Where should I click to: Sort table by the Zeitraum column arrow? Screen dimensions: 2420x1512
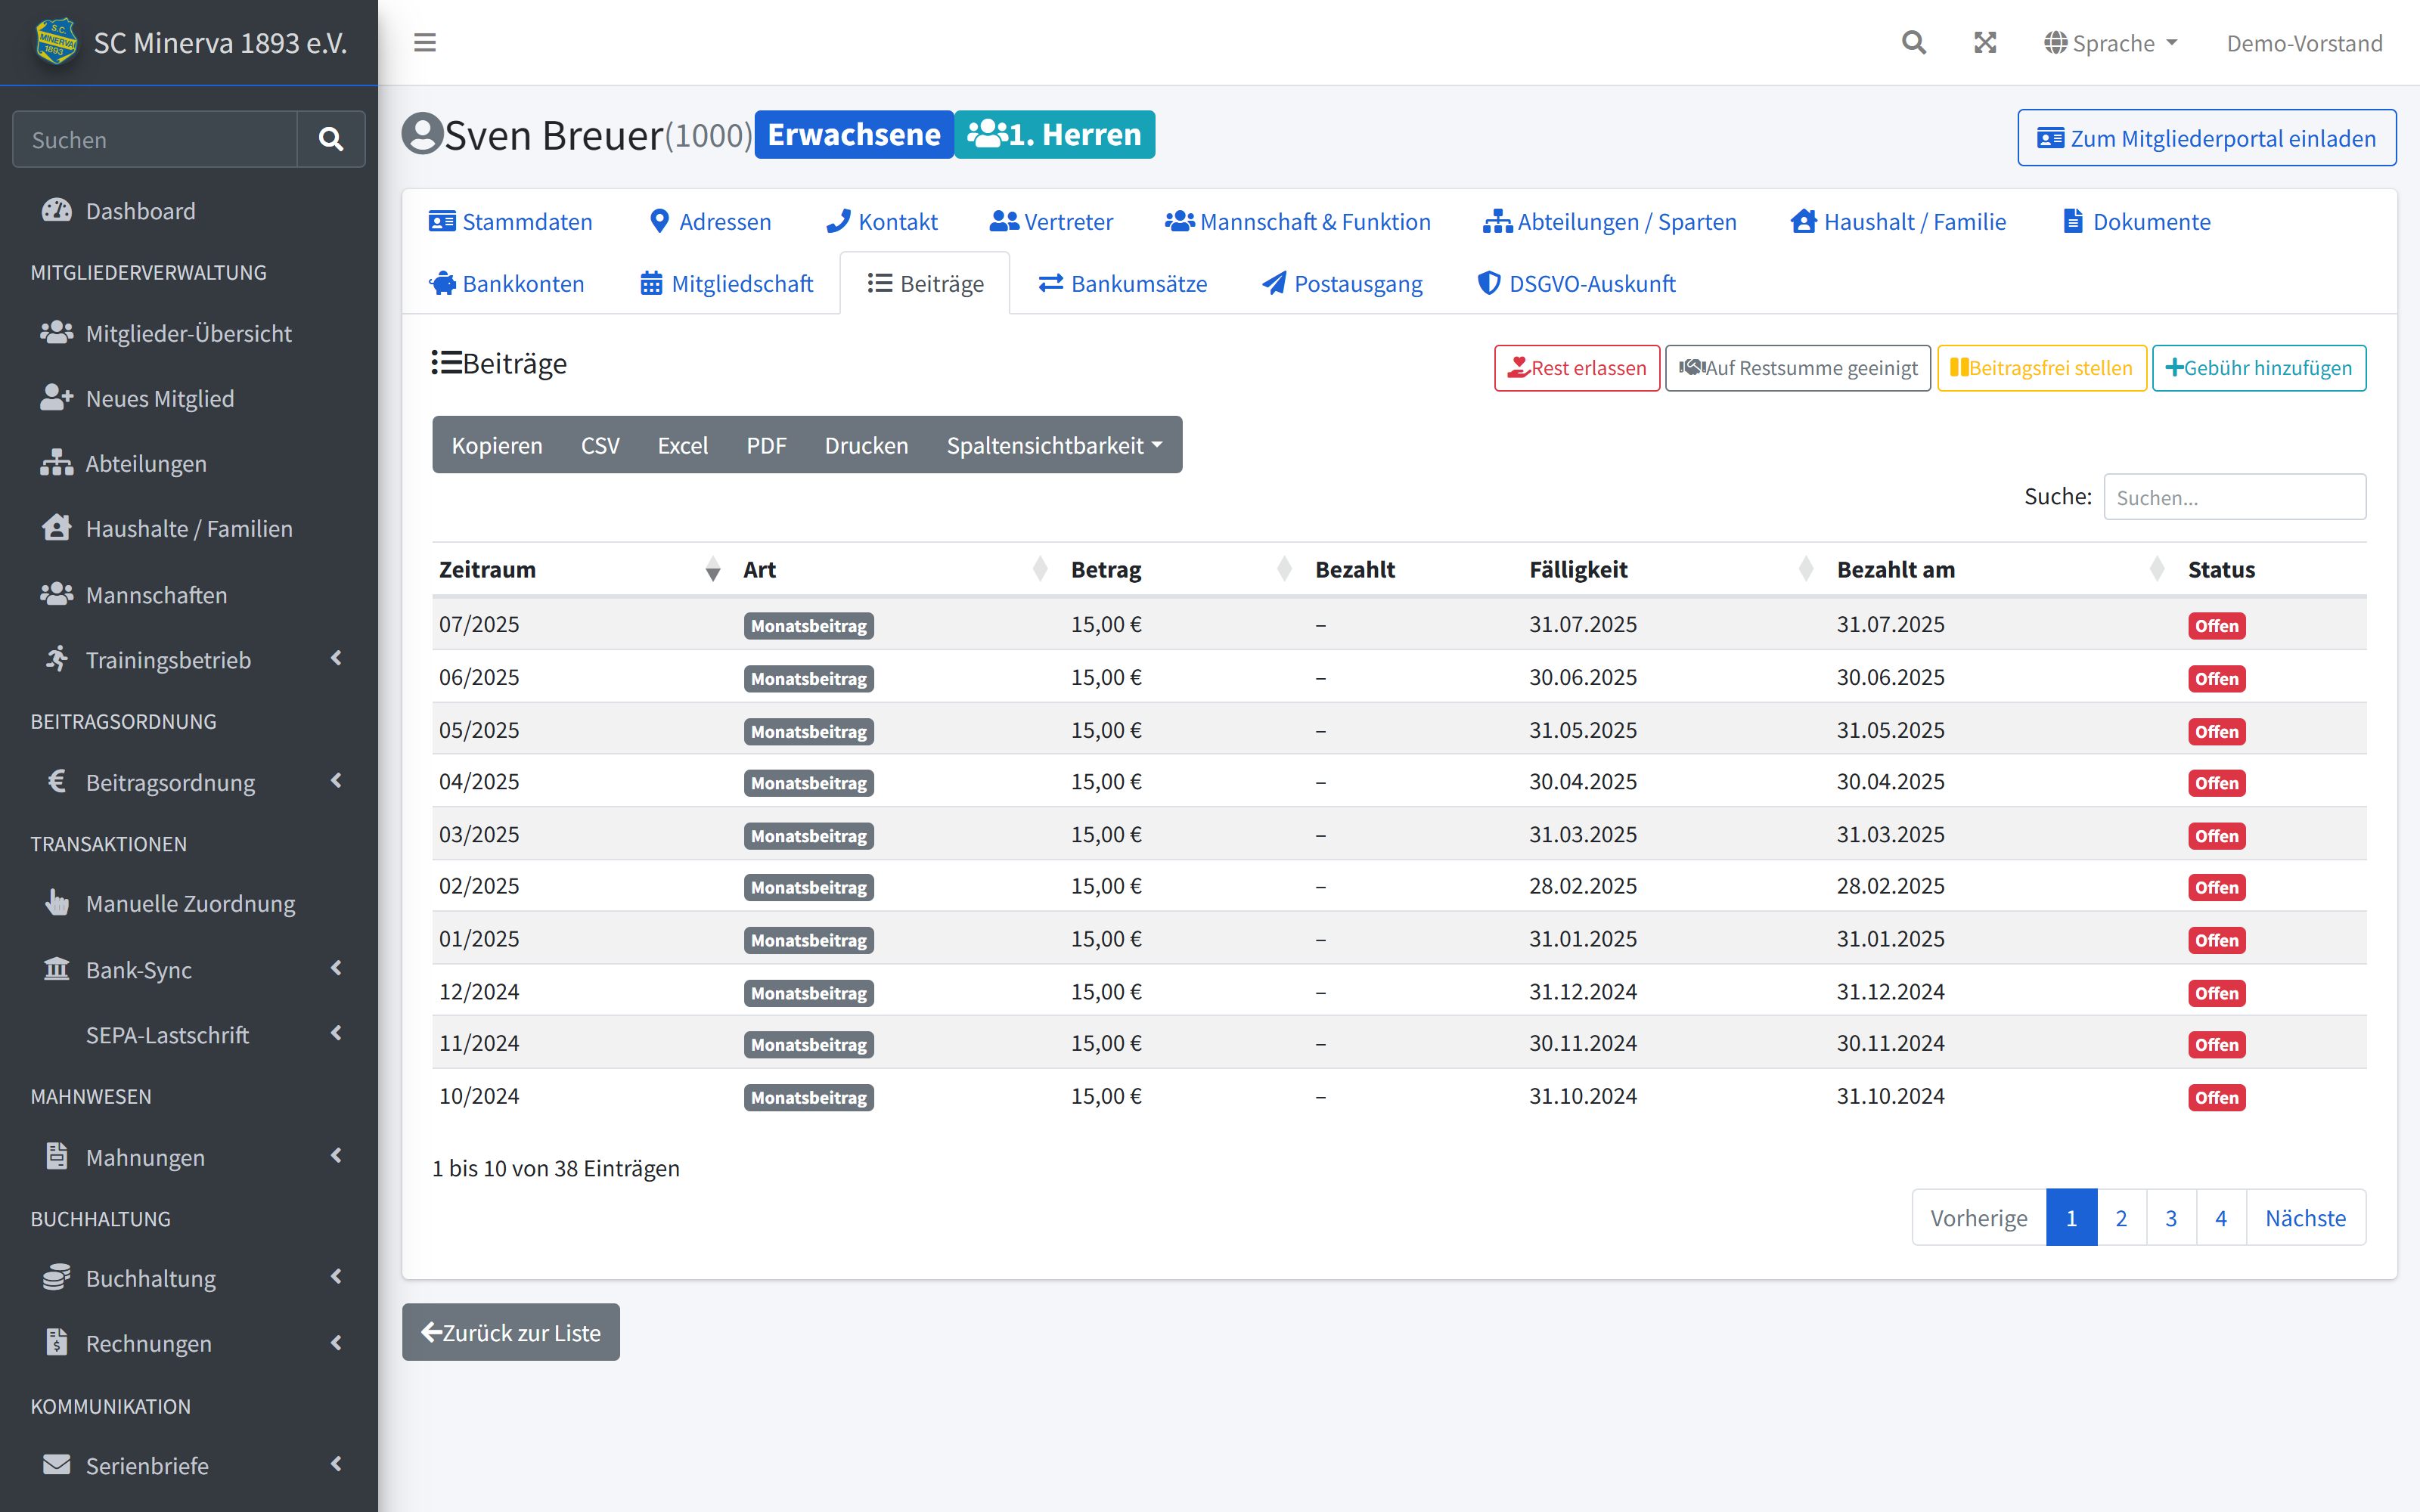pyautogui.click(x=712, y=570)
